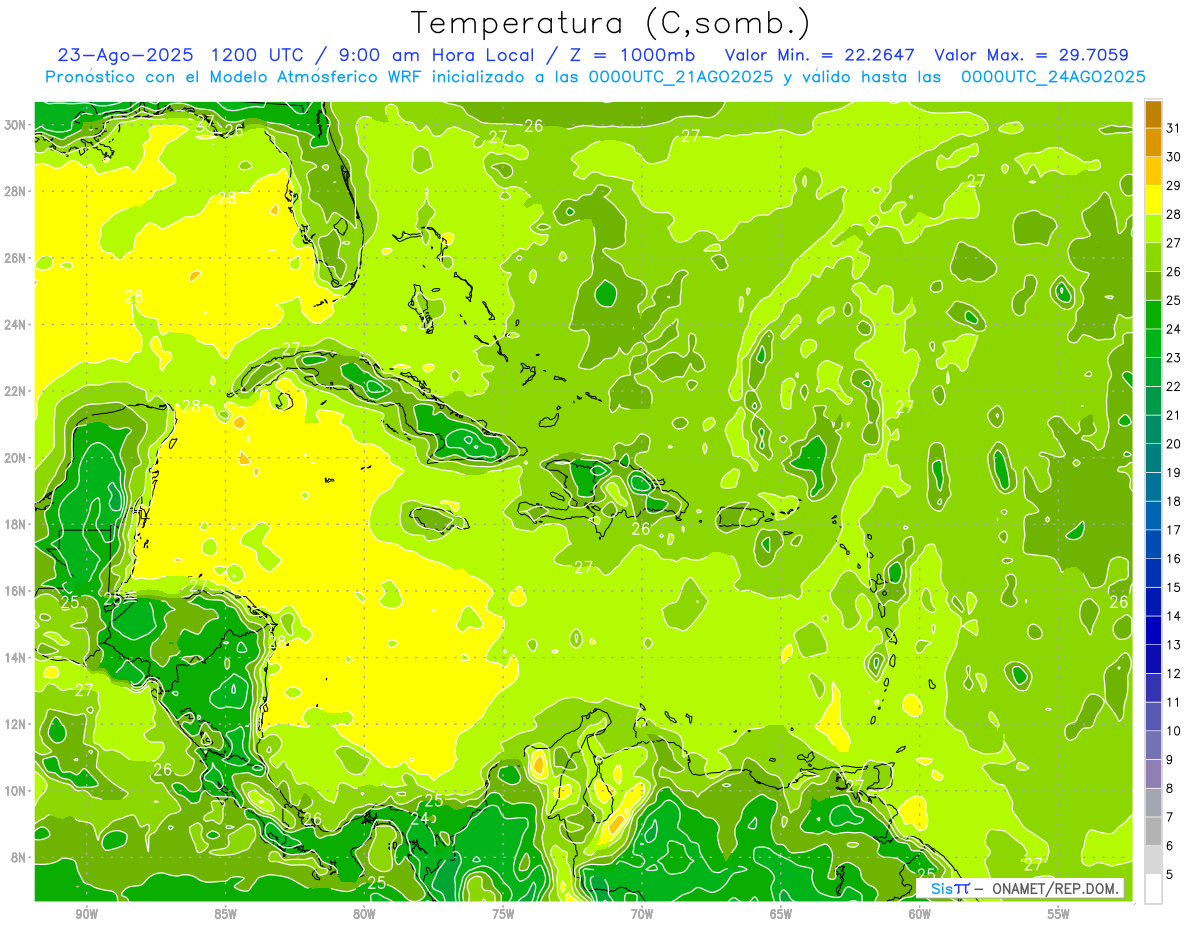Click the "11" label on the color scale
This screenshot has width=1200, height=927.
pos(1174,703)
